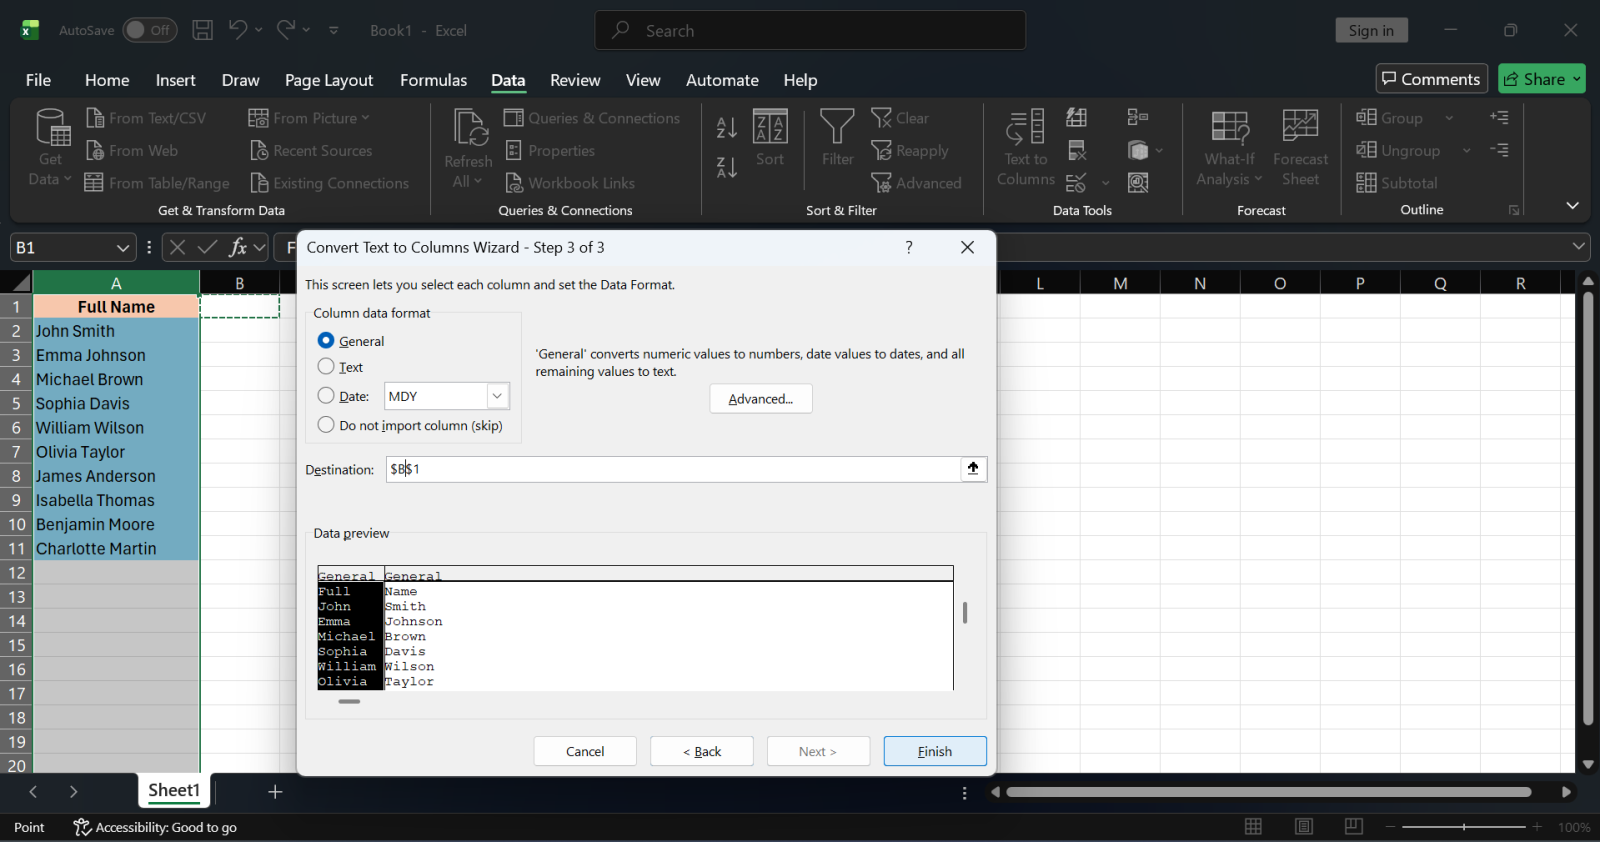The image size is (1600, 842).
Task: Switch to the Insert tab
Action: click(176, 80)
